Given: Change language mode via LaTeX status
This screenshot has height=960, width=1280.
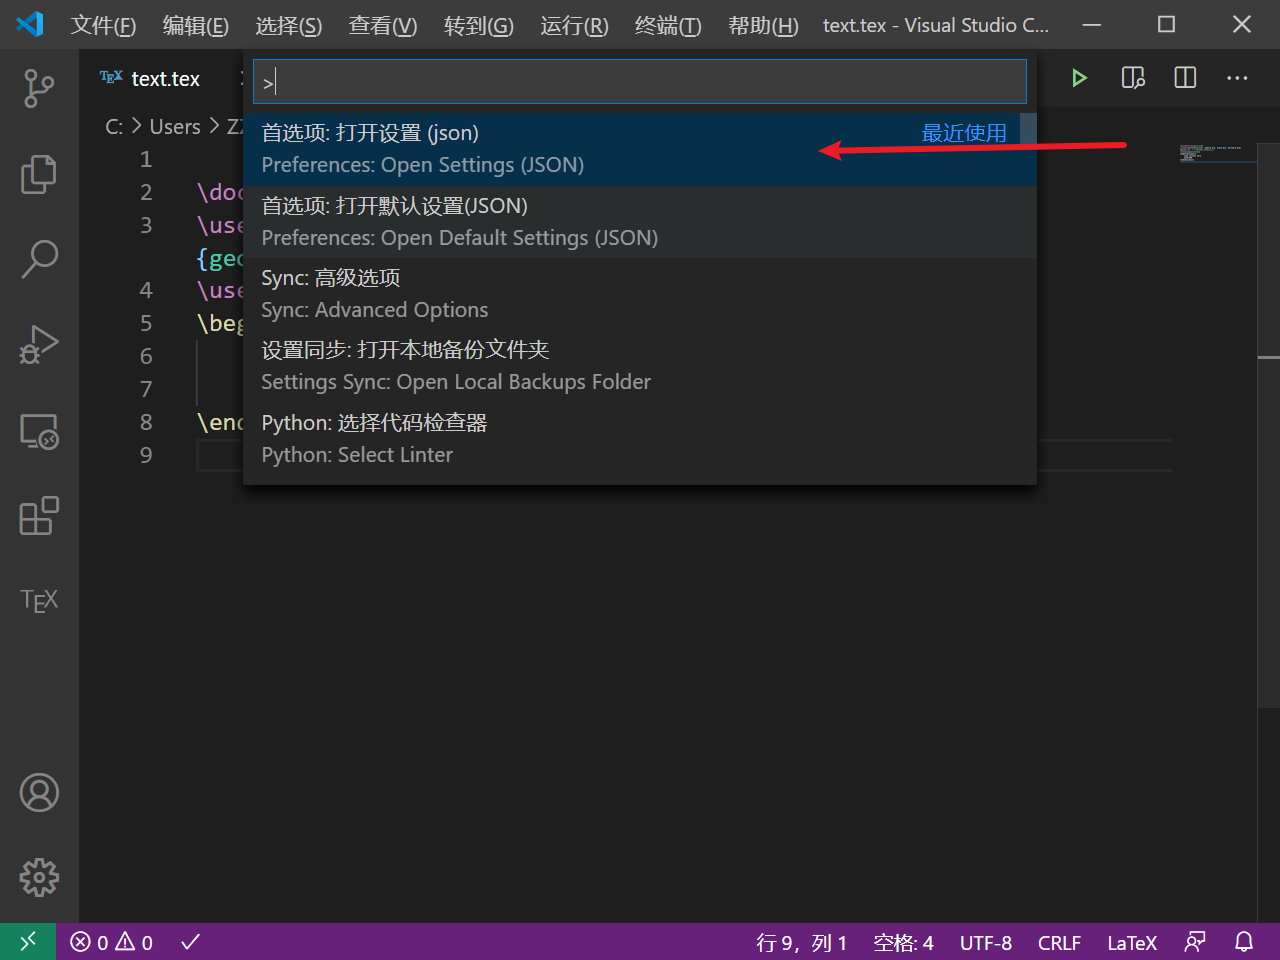Looking at the screenshot, I should 1131,942.
